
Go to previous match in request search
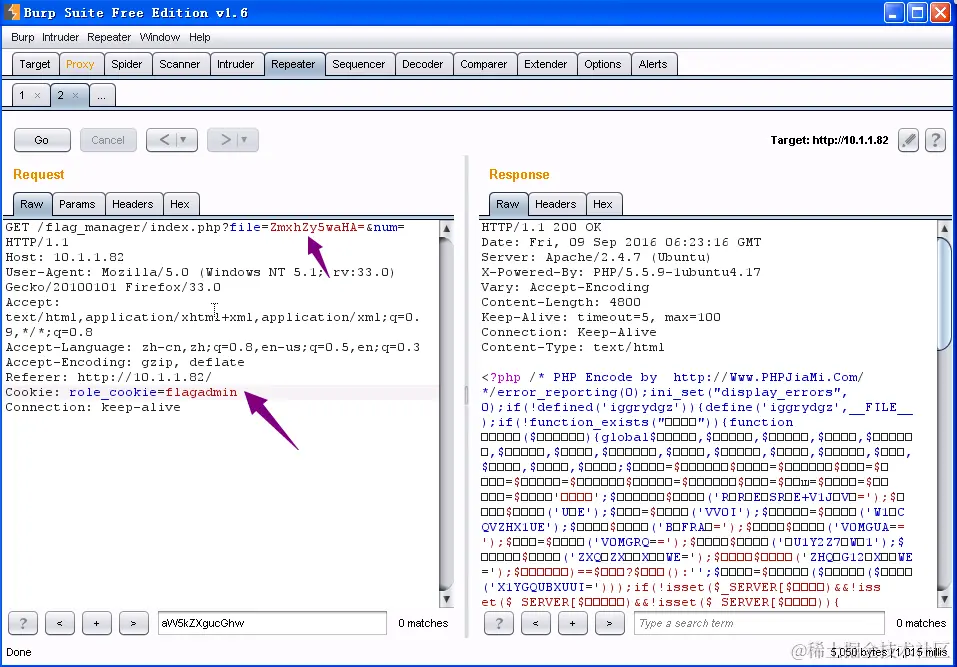[x=60, y=623]
